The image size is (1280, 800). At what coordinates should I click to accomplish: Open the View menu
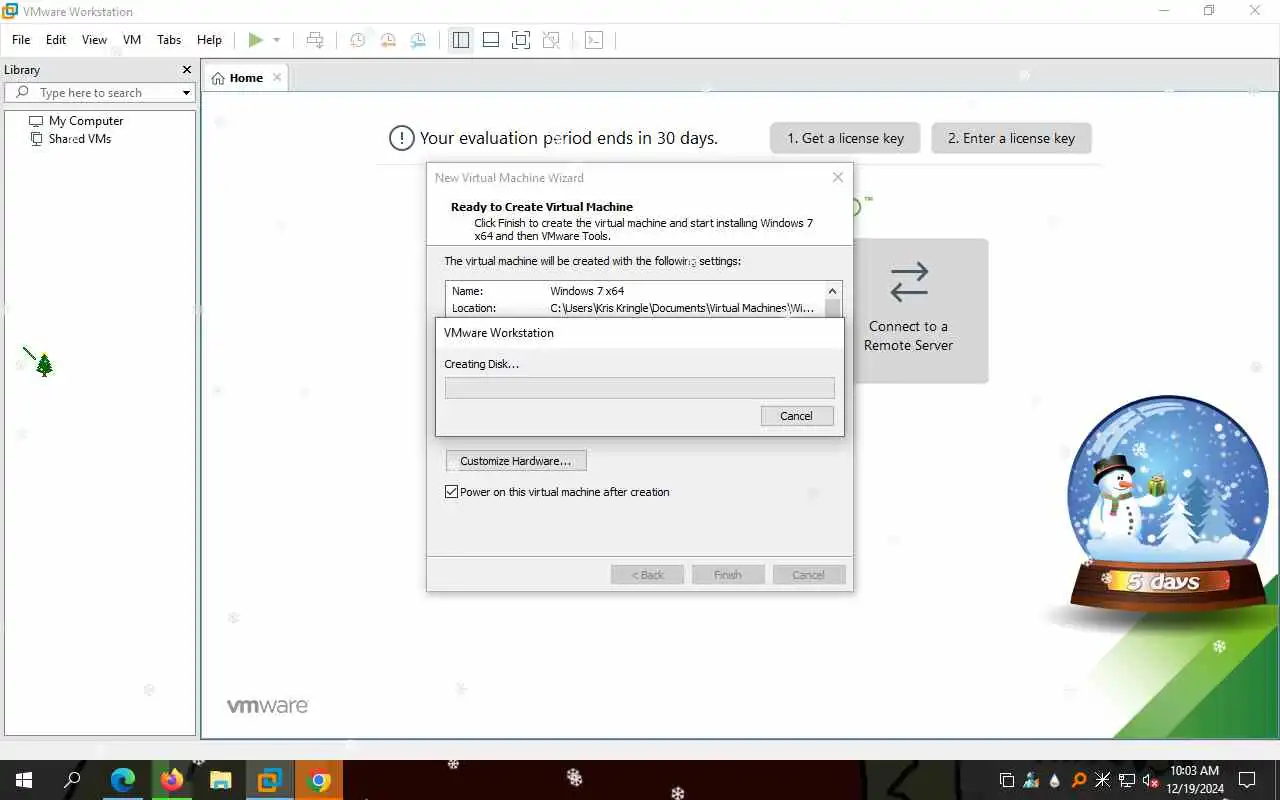[x=94, y=40]
